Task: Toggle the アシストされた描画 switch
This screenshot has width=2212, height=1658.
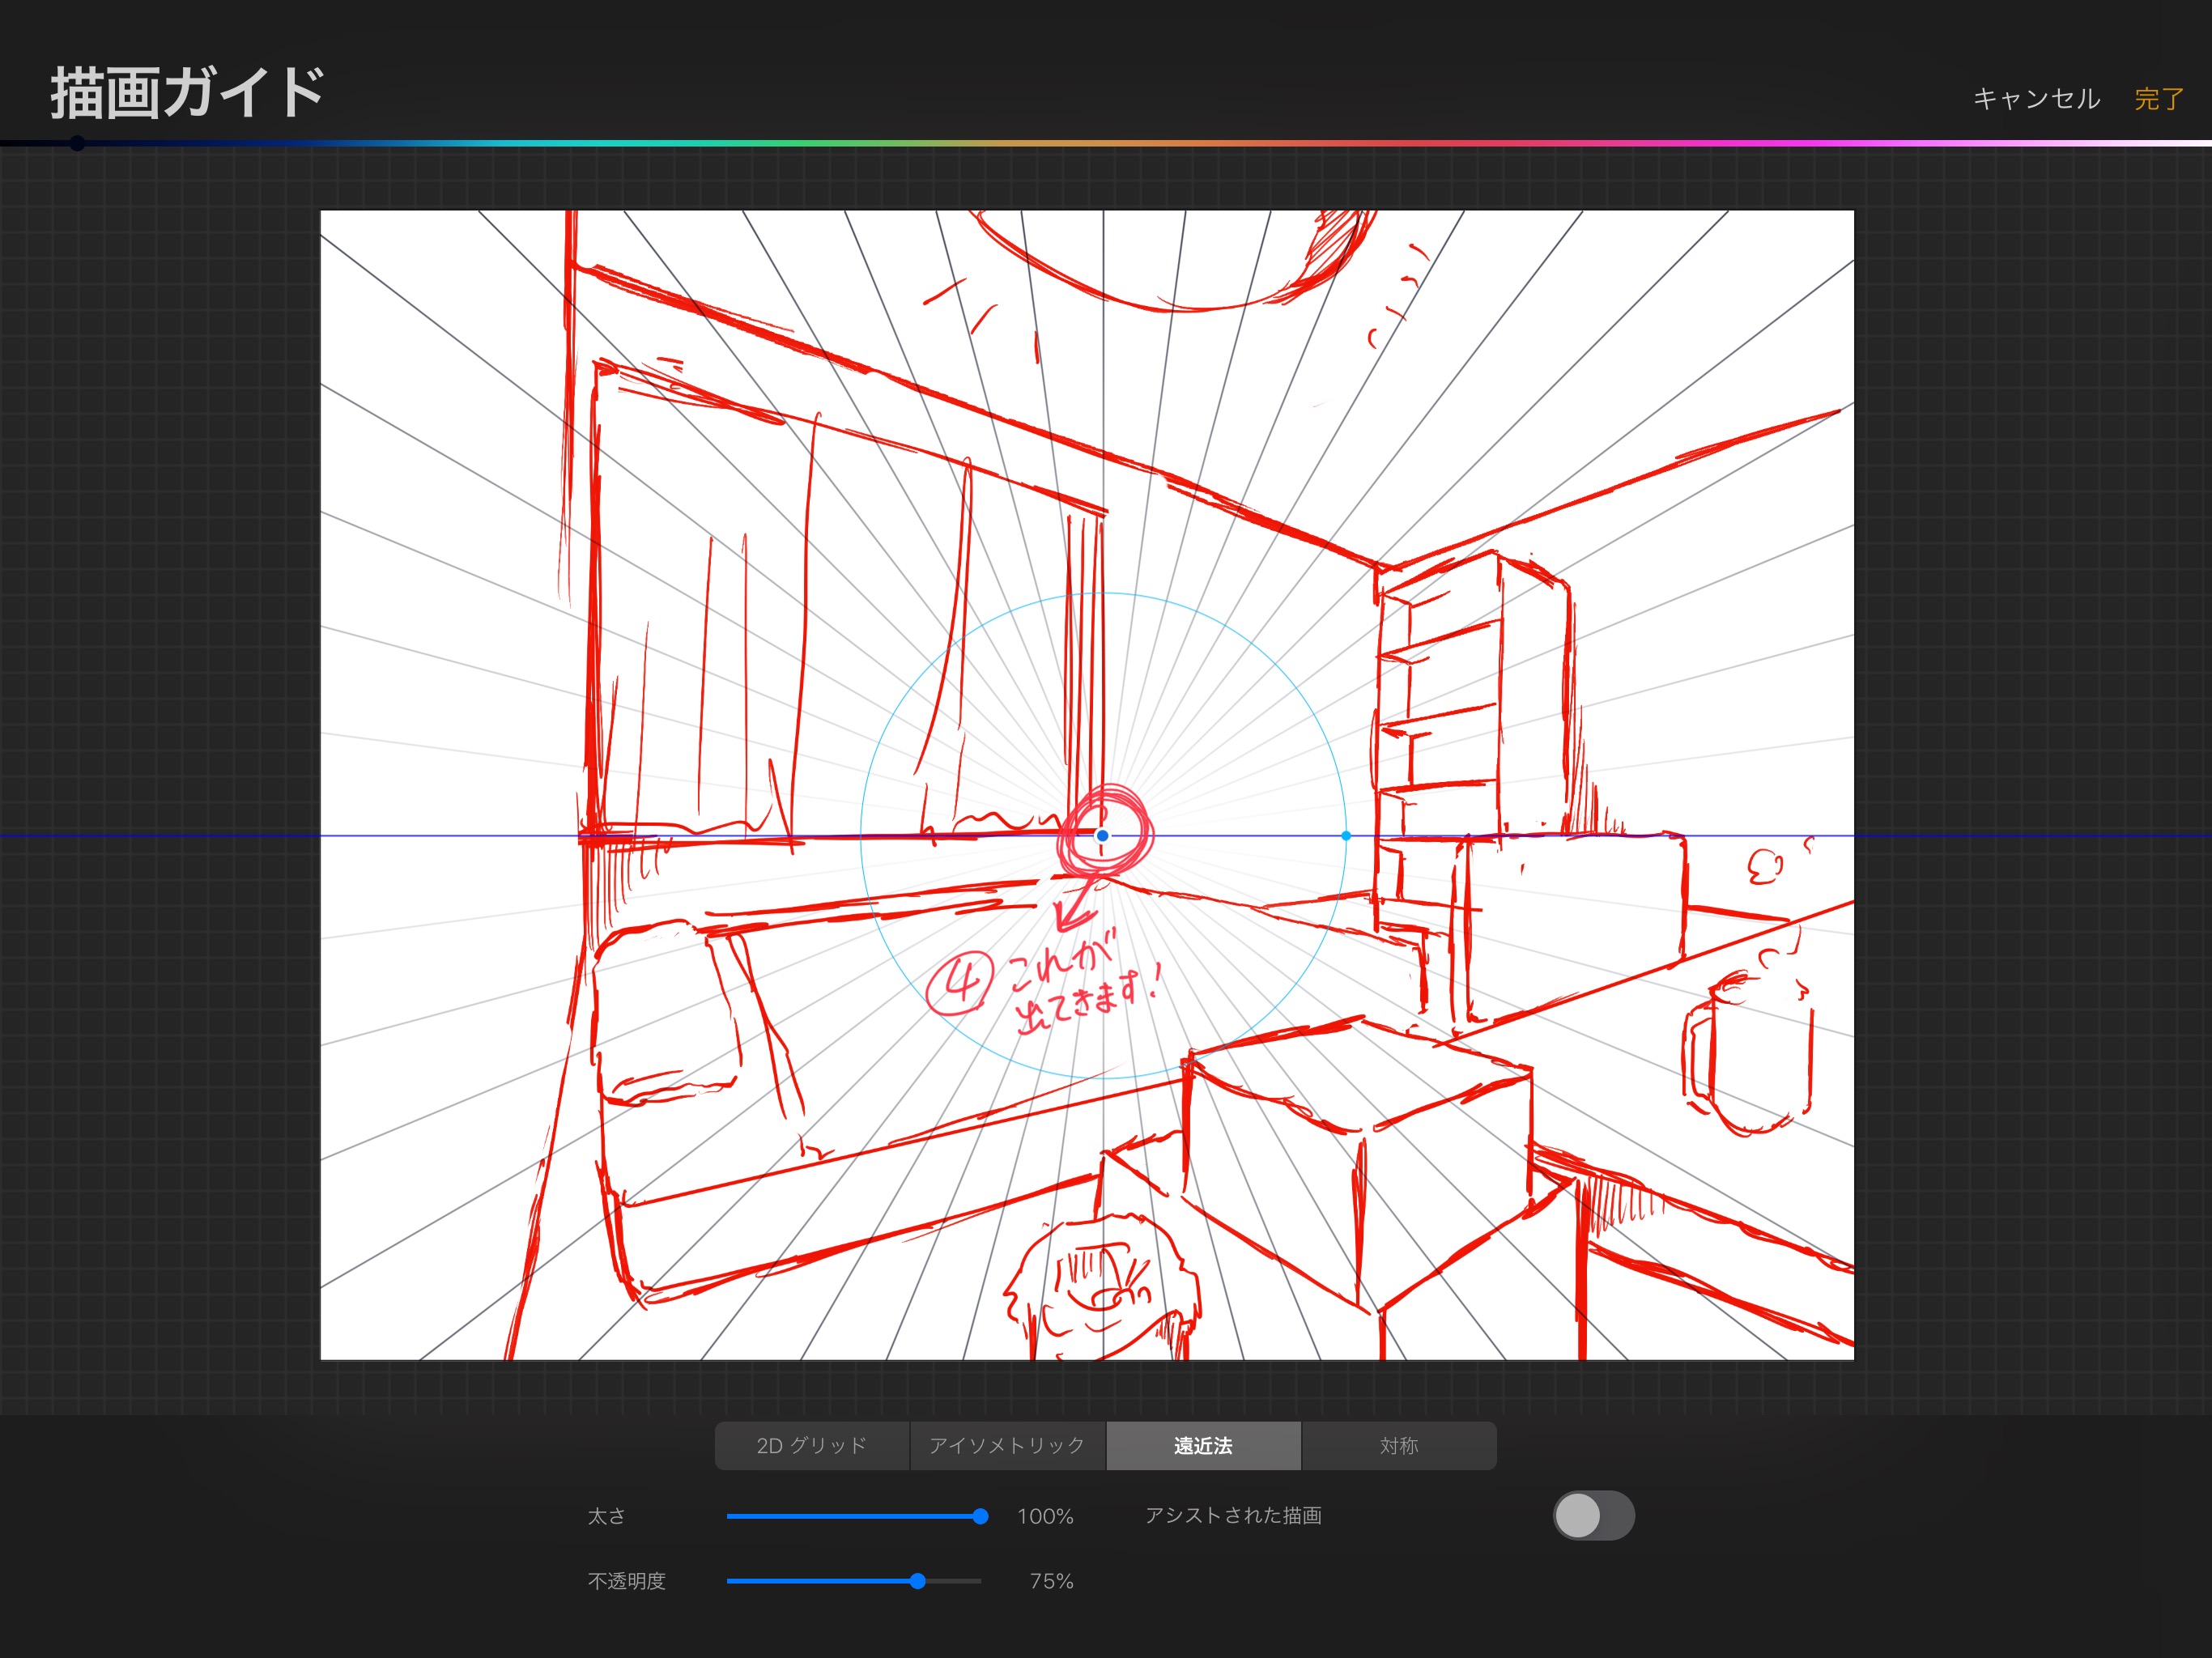Action: [1594, 1516]
